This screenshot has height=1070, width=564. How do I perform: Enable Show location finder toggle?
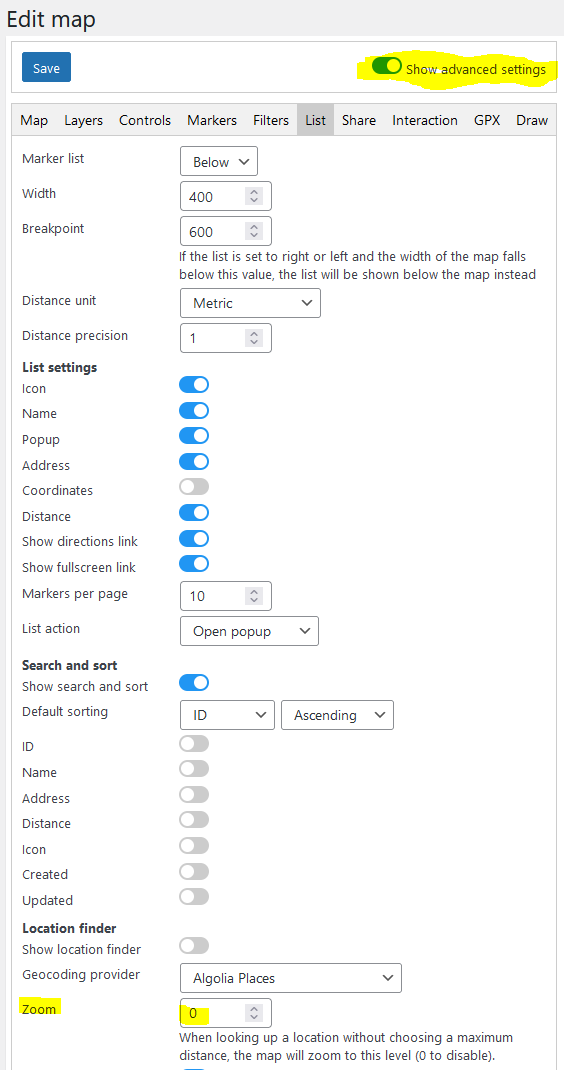click(x=194, y=946)
